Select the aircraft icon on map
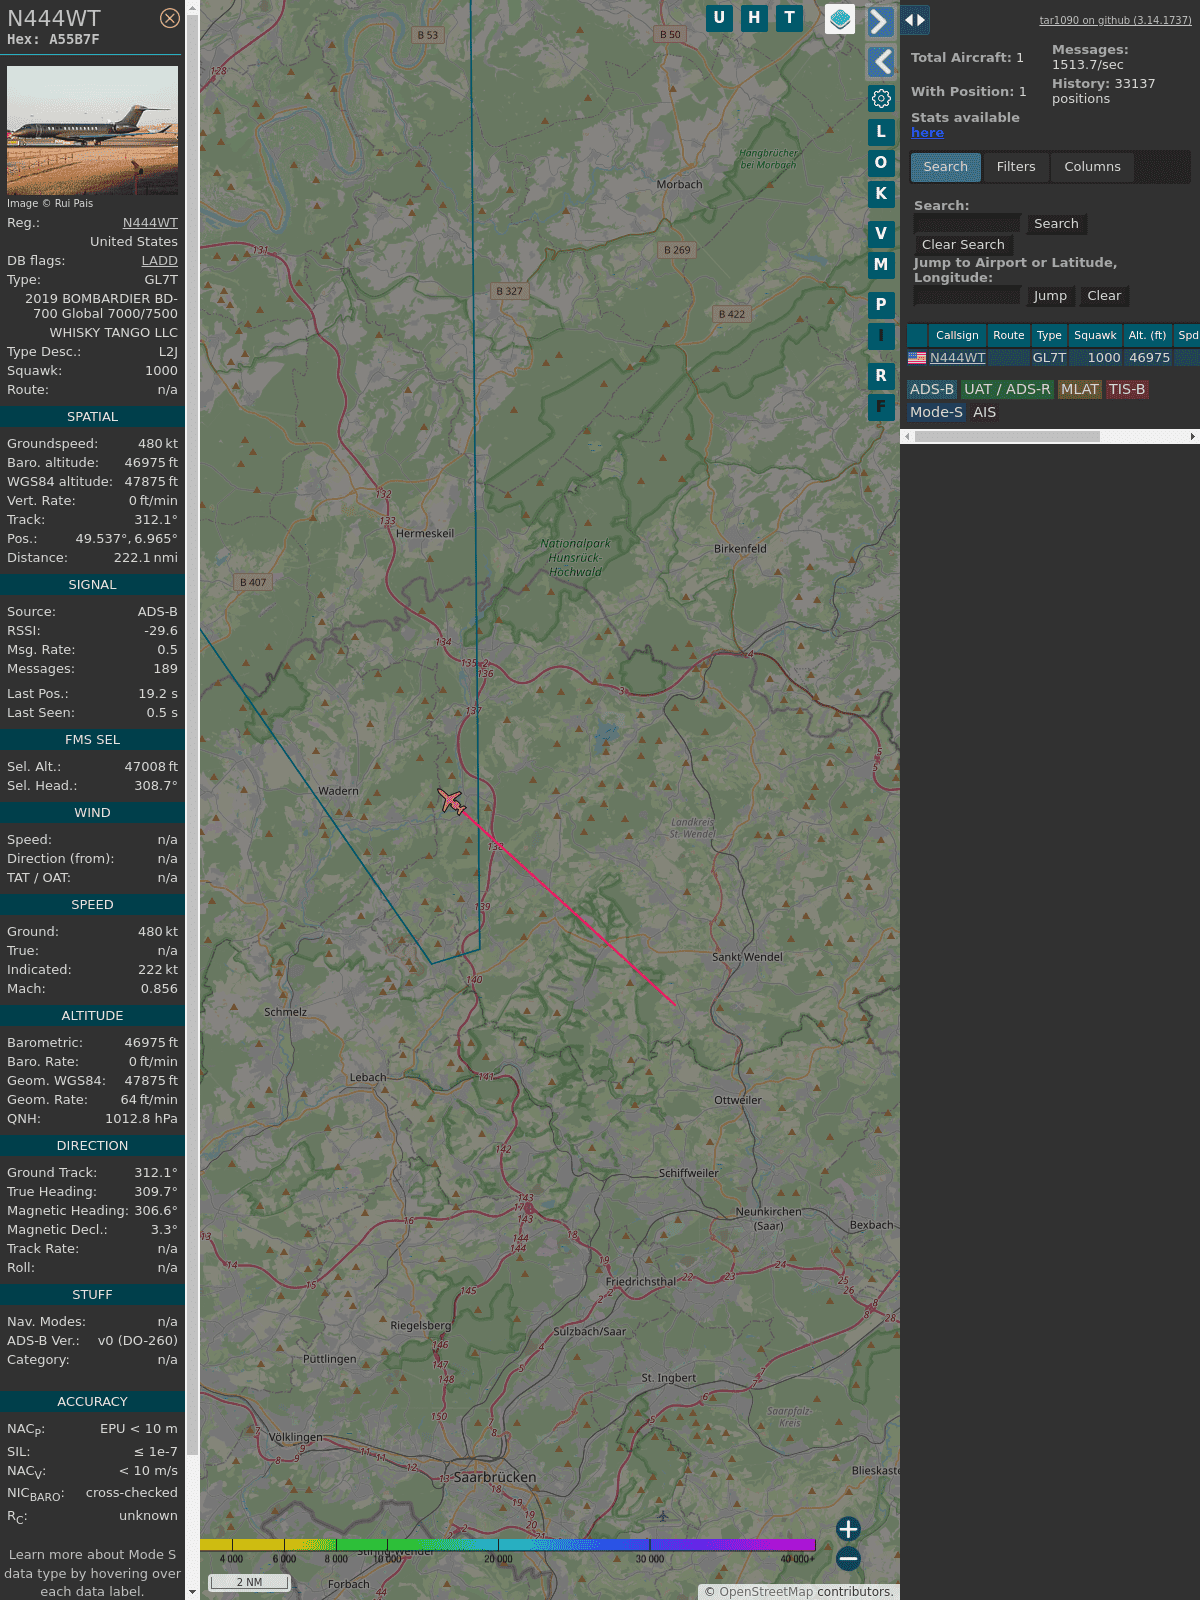 [451, 801]
